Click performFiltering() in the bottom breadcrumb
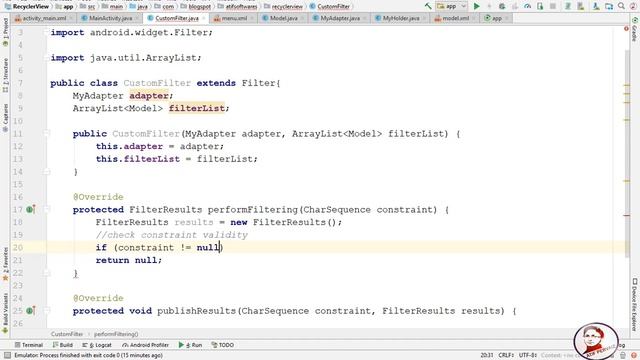Image resolution: width=640 pixels, height=360 pixels. 116,334
